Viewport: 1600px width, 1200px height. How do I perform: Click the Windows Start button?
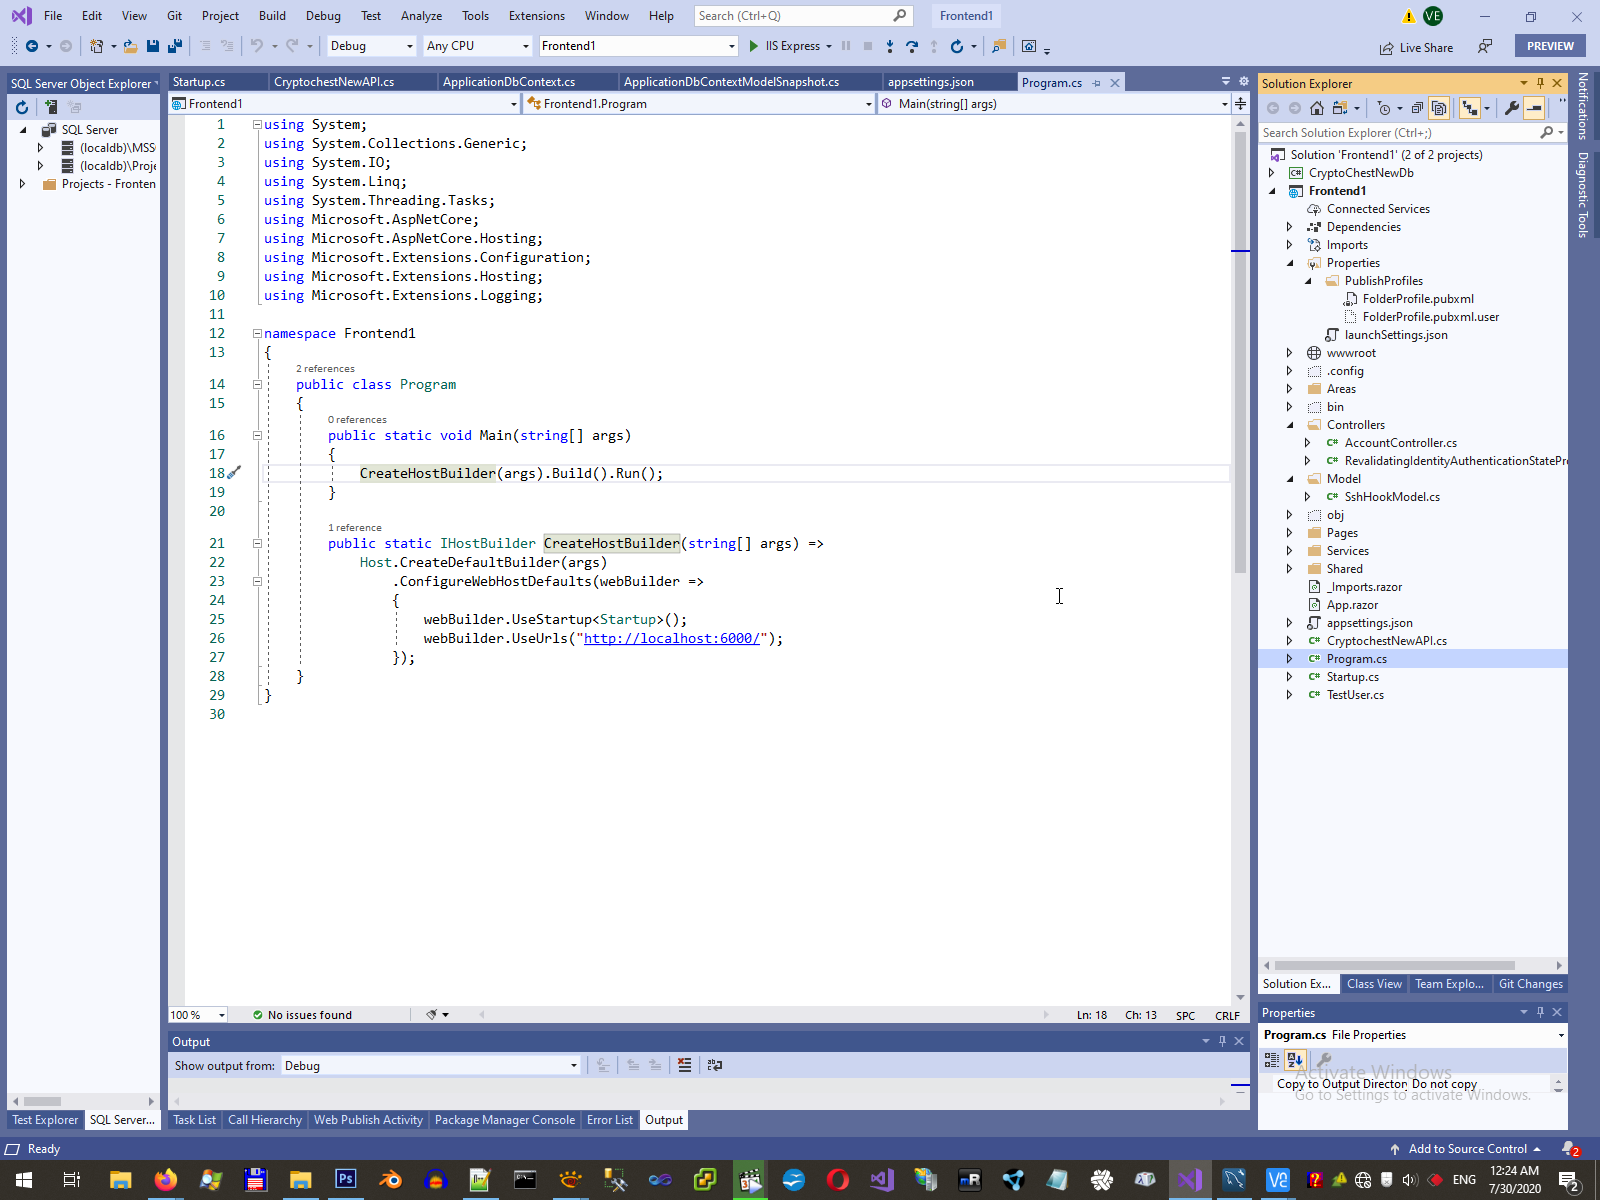click(23, 1180)
